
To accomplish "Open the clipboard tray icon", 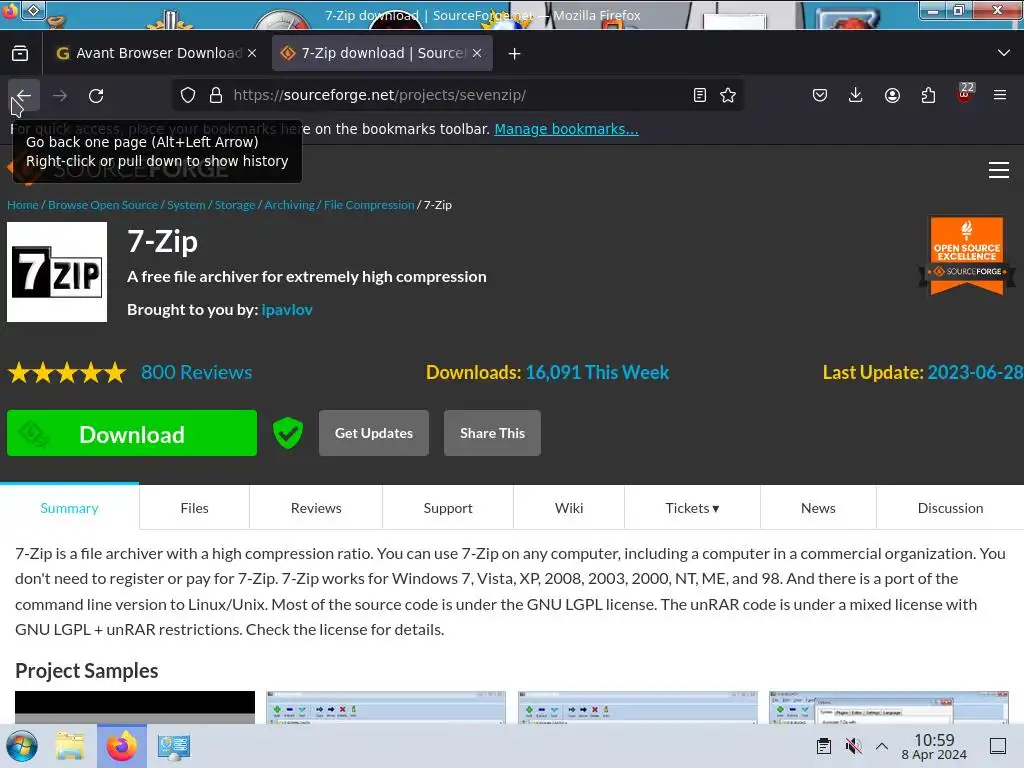I will click(824, 746).
